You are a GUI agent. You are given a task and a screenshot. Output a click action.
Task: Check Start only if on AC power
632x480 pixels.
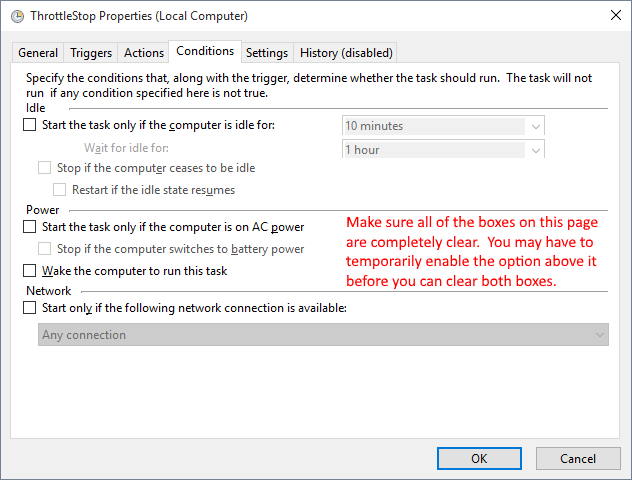pyautogui.click(x=29, y=226)
